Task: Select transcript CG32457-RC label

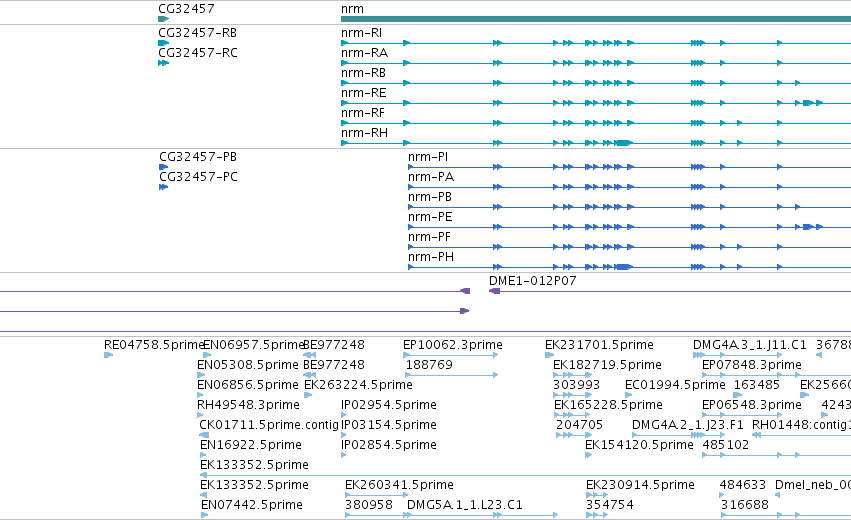Action: (198, 53)
